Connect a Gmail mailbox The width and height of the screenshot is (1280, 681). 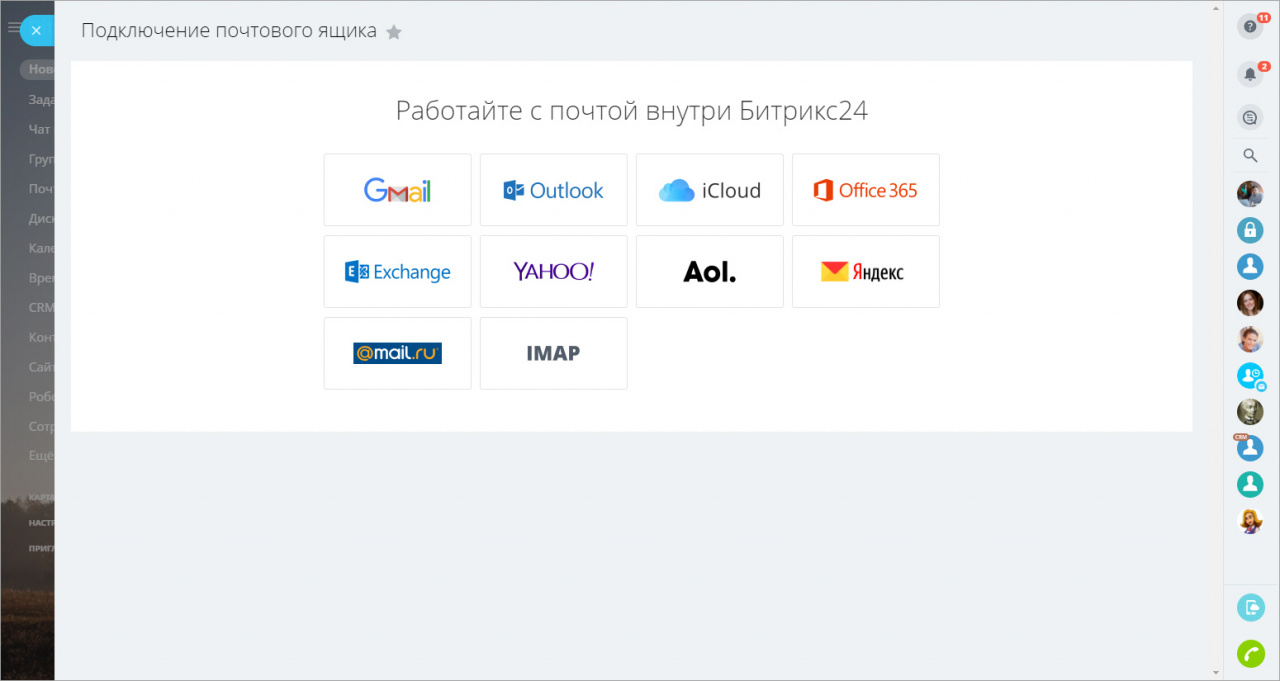[397, 190]
